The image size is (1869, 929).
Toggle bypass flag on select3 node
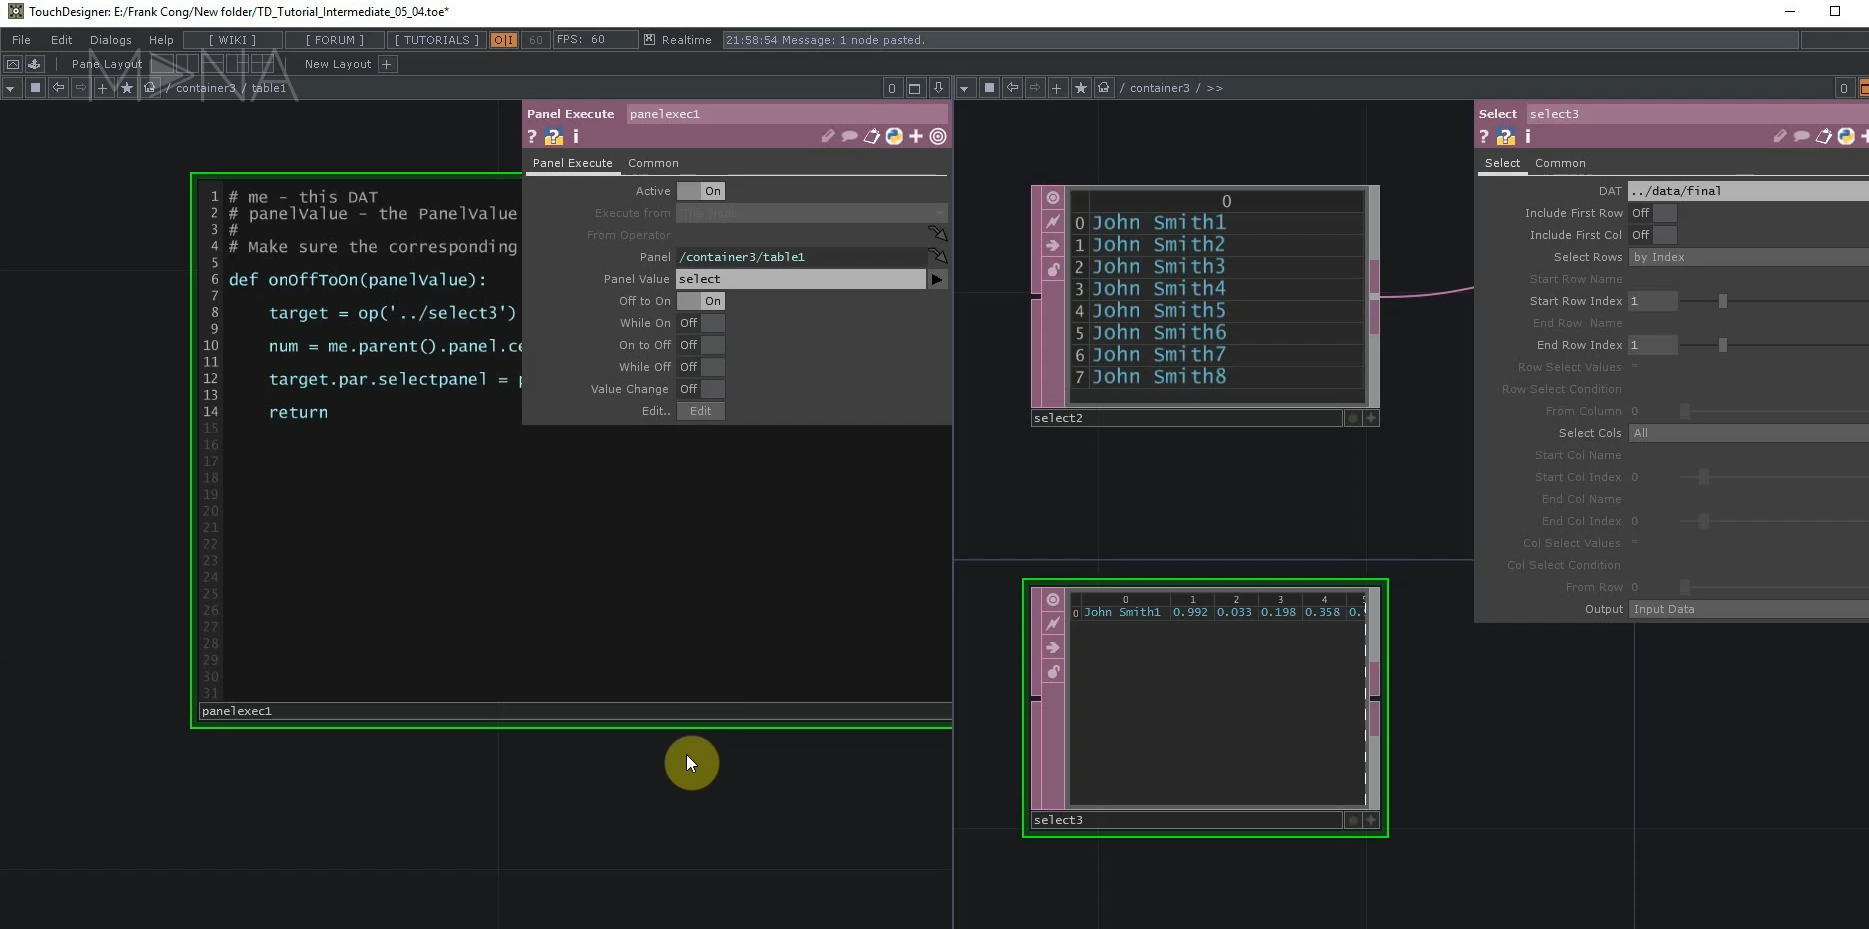1053,648
